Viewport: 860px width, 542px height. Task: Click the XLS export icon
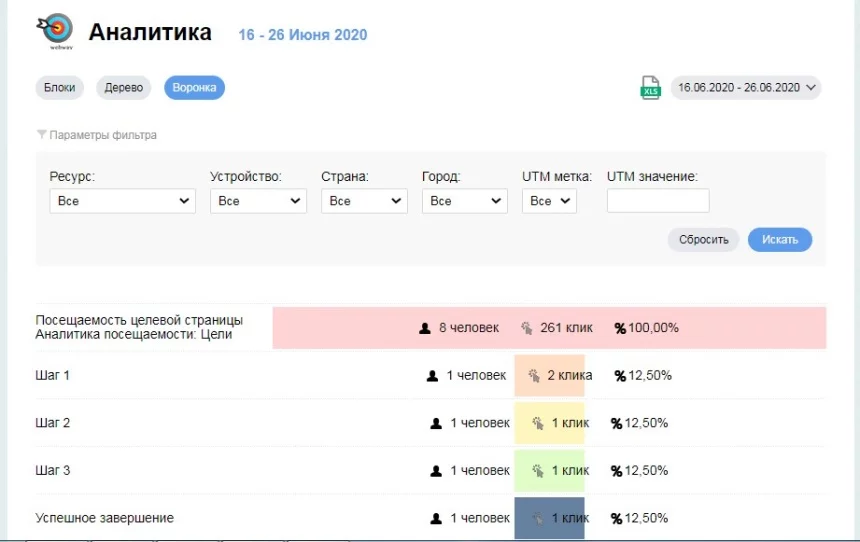[x=650, y=88]
